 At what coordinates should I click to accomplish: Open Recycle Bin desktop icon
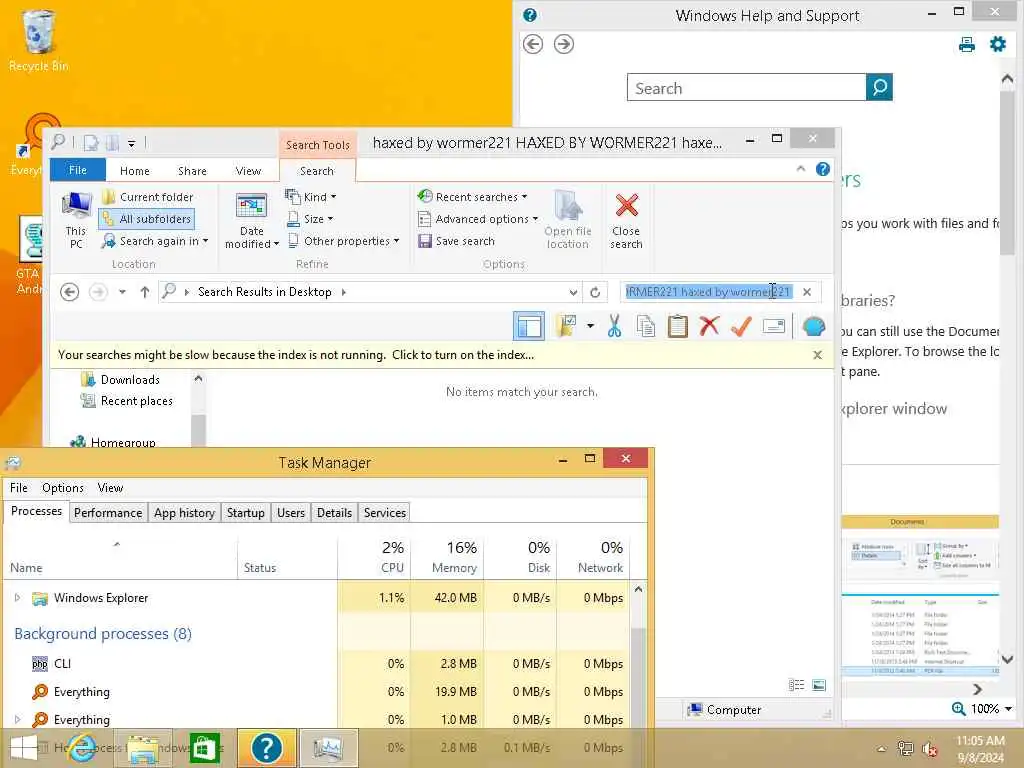[x=38, y=40]
